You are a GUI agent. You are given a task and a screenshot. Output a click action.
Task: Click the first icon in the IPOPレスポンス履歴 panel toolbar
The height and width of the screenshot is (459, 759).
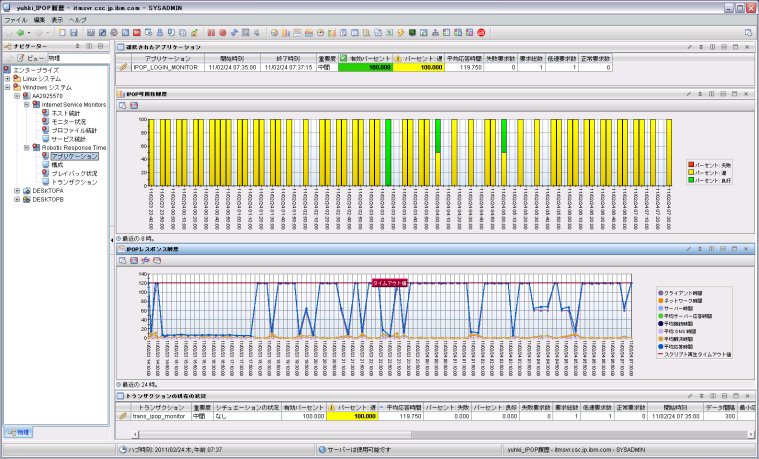[x=122, y=260]
